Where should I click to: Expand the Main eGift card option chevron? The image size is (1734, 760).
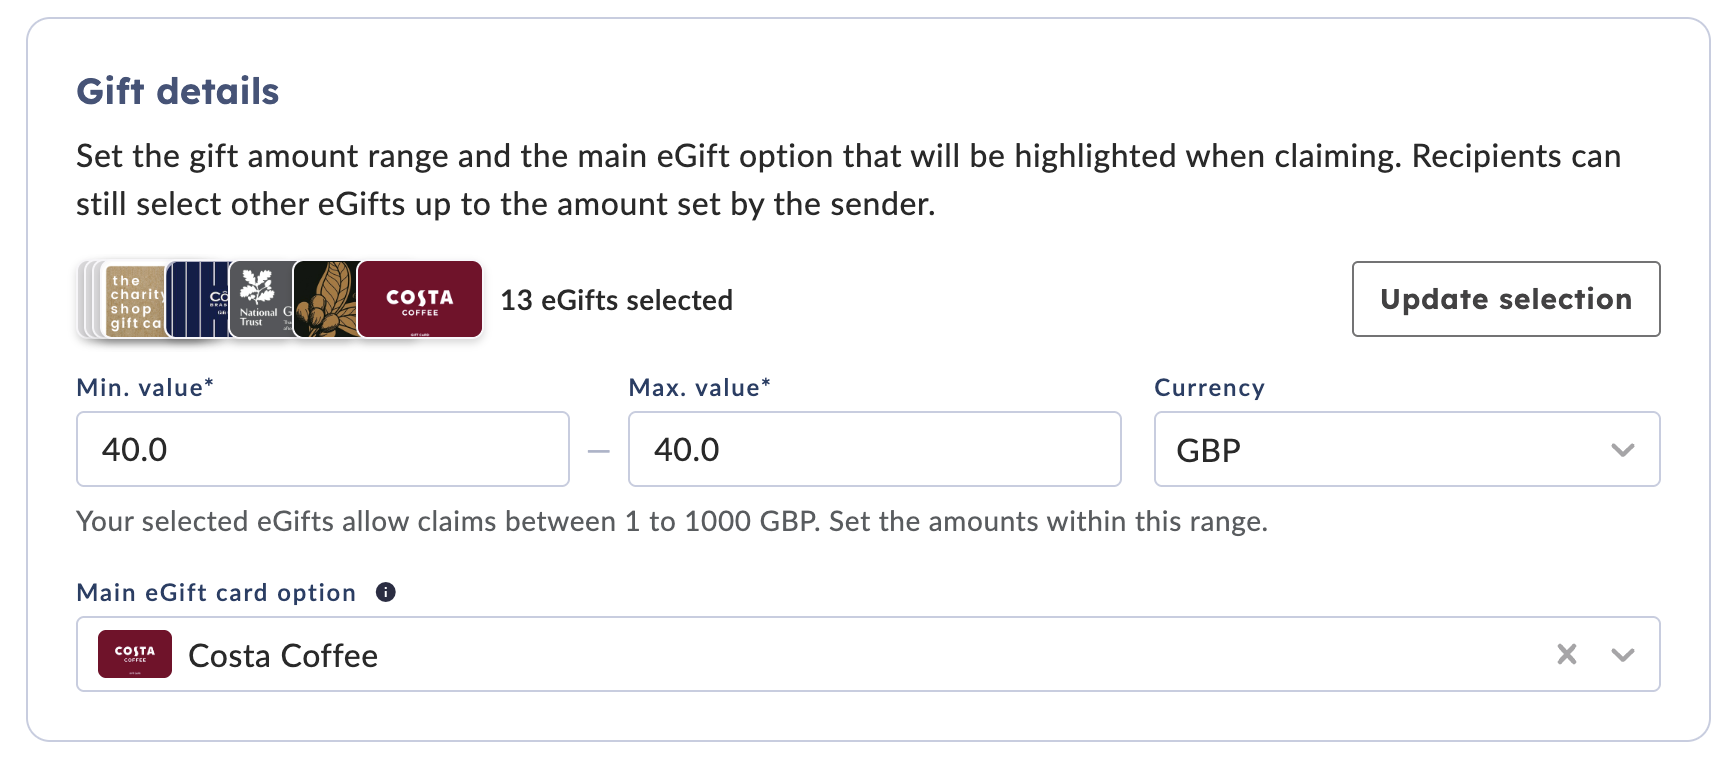(1623, 654)
